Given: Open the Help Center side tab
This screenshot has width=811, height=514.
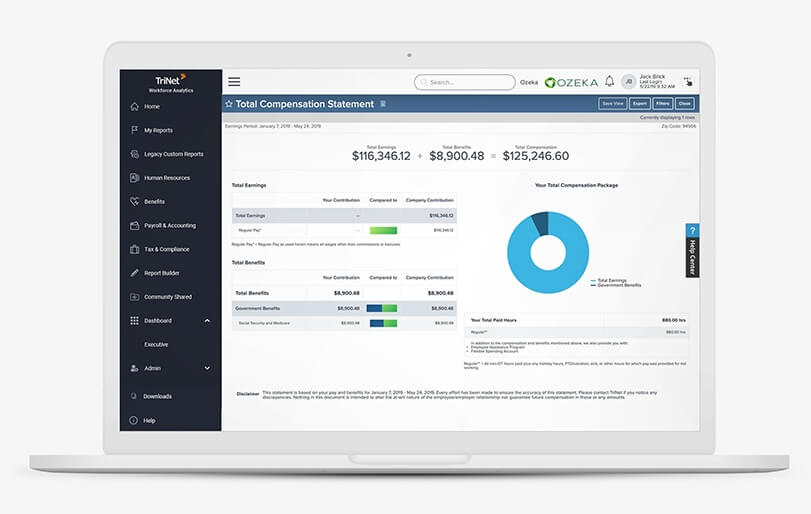Looking at the screenshot, I should (x=692, y=250).
